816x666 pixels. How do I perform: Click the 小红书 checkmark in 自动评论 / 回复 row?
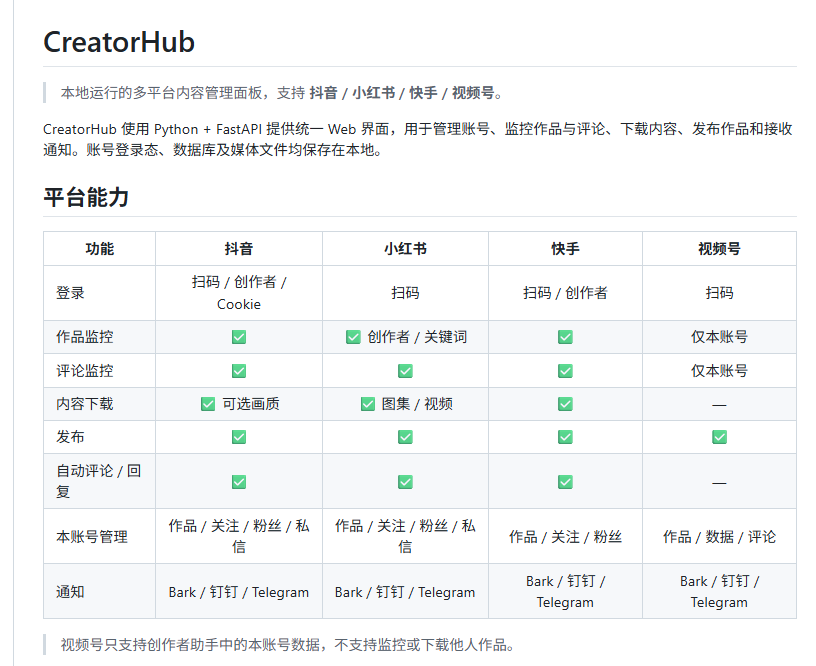pos(405,482)
